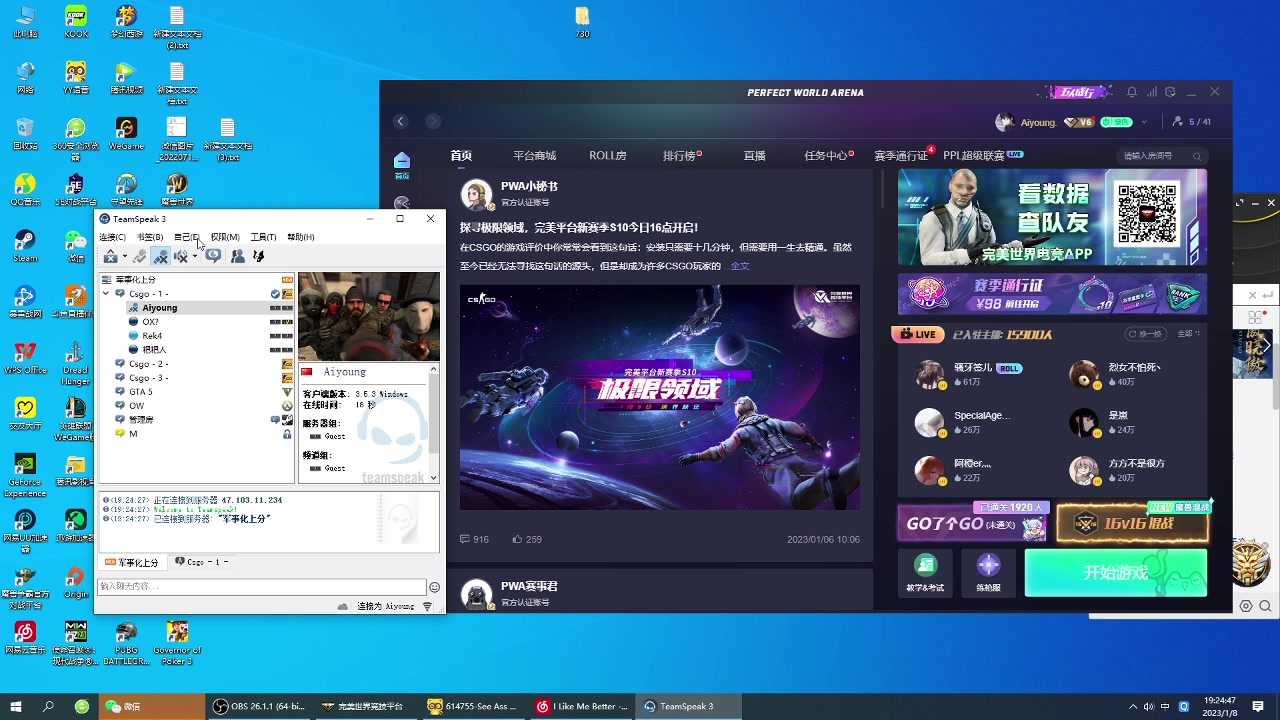Select the 军事化上分 server root node
Image resolution: width=1280 pixels, height=720 pixels.
(x=135, y=280)
